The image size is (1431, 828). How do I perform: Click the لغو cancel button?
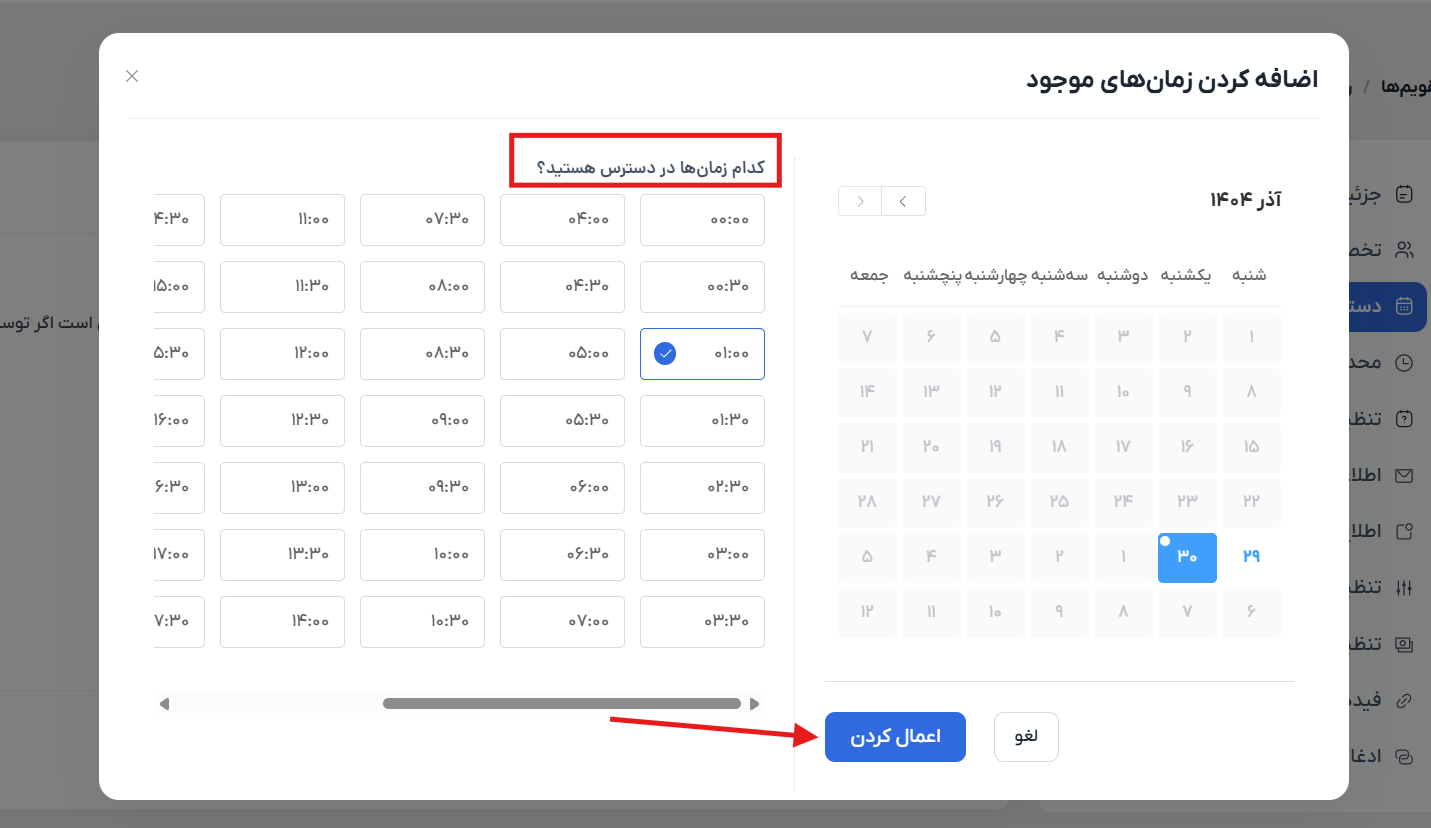pyautogui.click(x=1026, y=737)
